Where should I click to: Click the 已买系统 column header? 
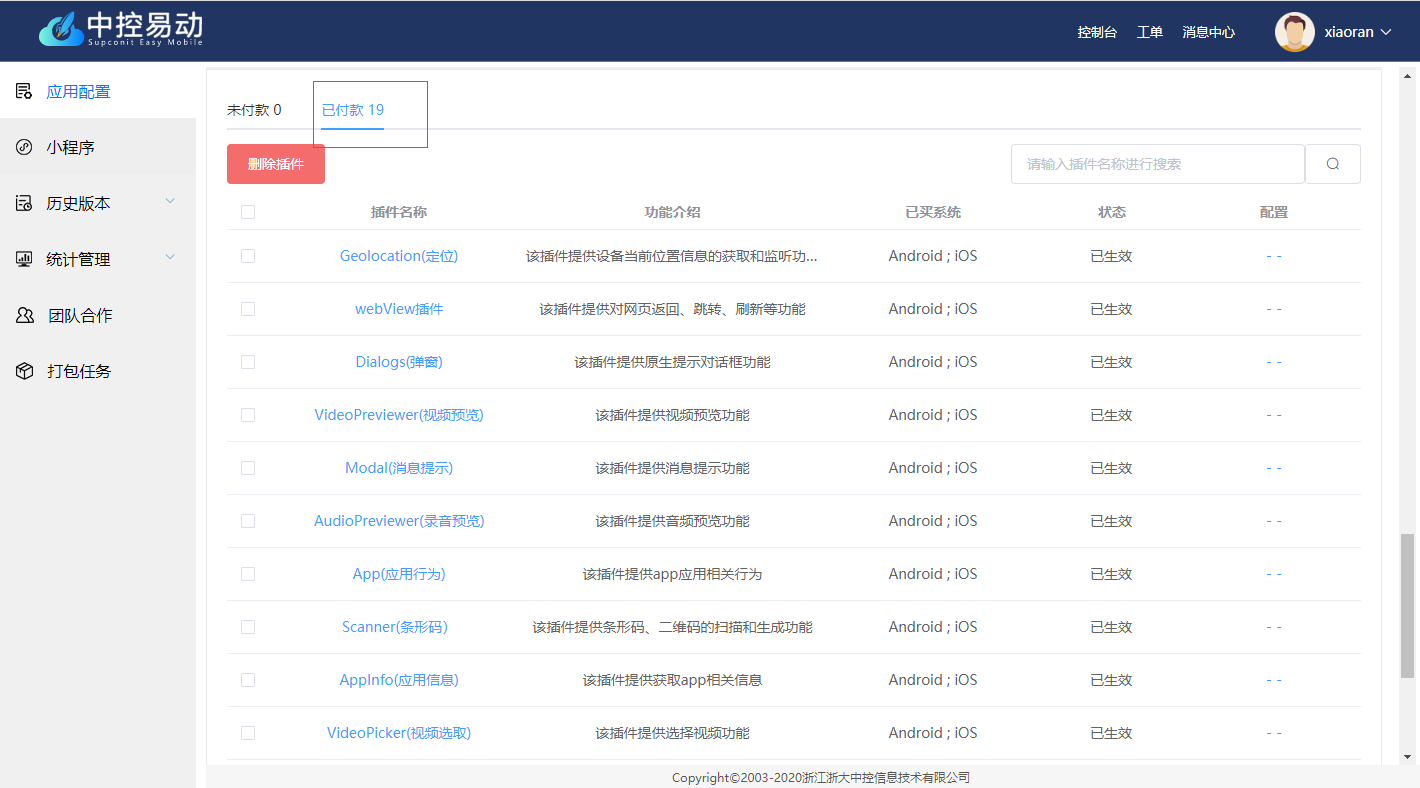[933, 212]
